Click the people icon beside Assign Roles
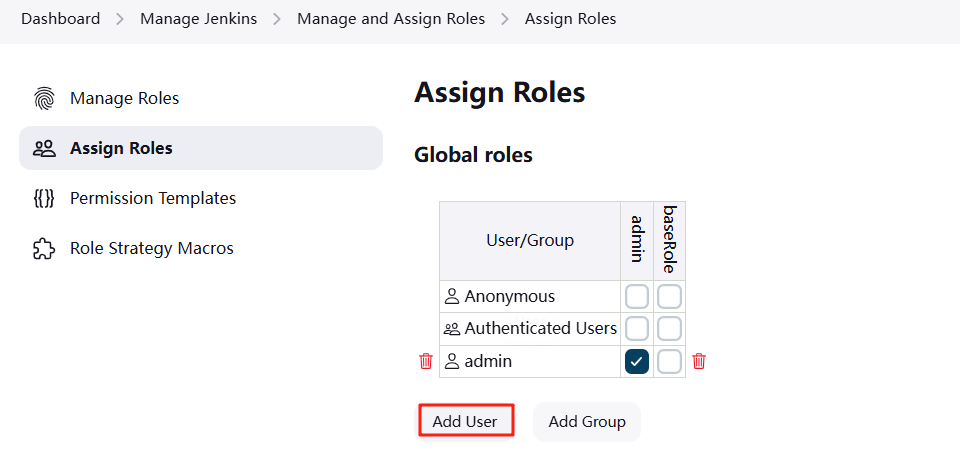The image size is (960, 471). [x=44, y=148]
